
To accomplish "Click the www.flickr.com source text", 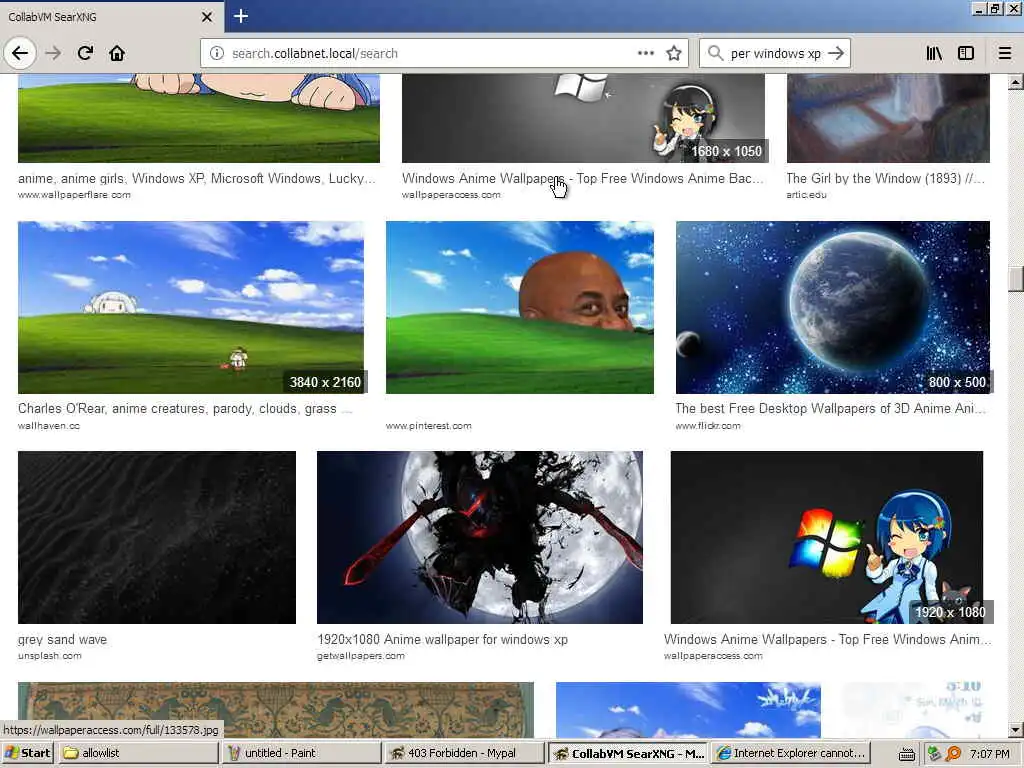I will coord(708,426).
